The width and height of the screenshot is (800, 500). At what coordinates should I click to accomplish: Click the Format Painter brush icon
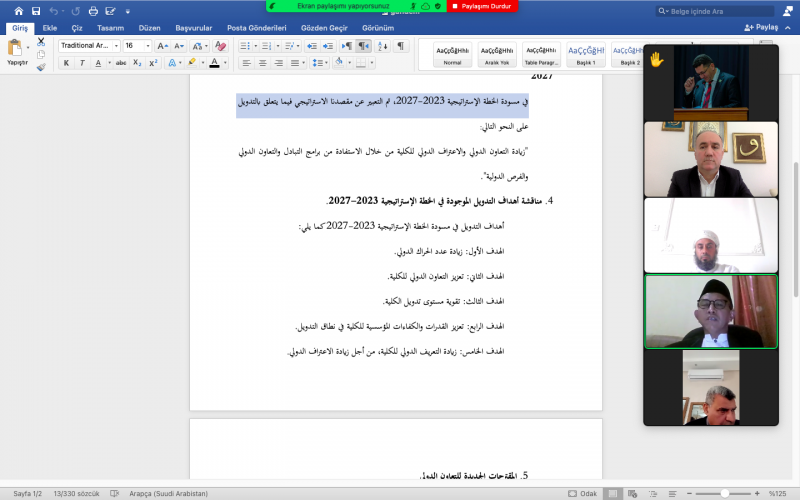[x=41, y=67]
